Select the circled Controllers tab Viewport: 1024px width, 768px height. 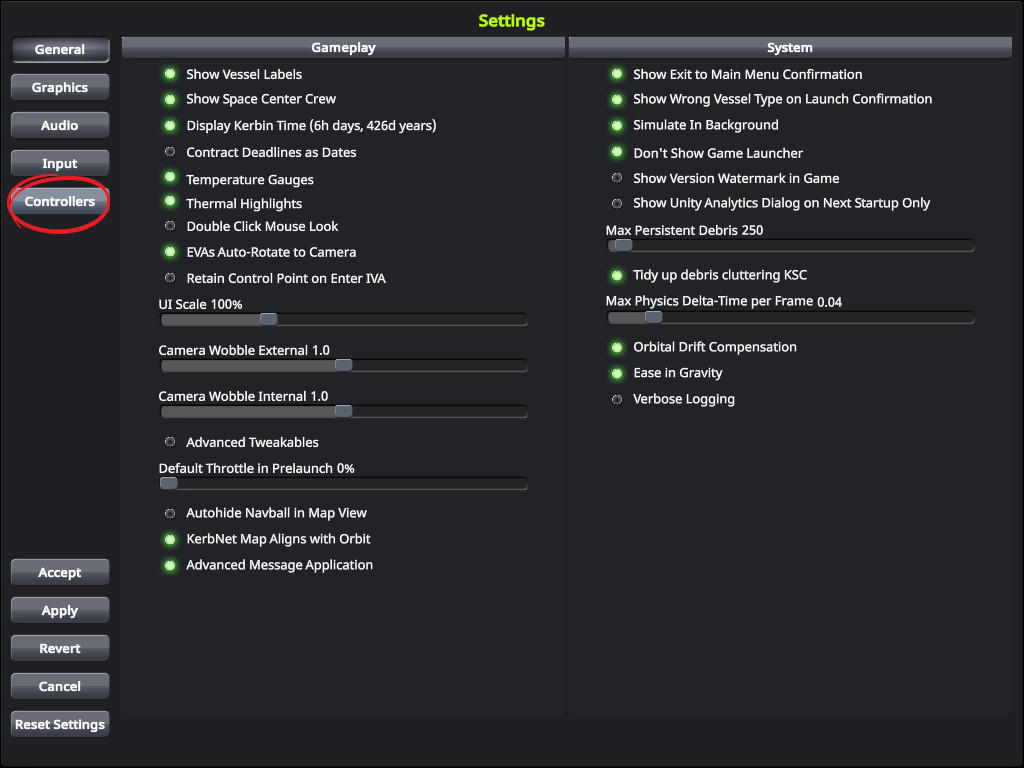coord(60,202)
